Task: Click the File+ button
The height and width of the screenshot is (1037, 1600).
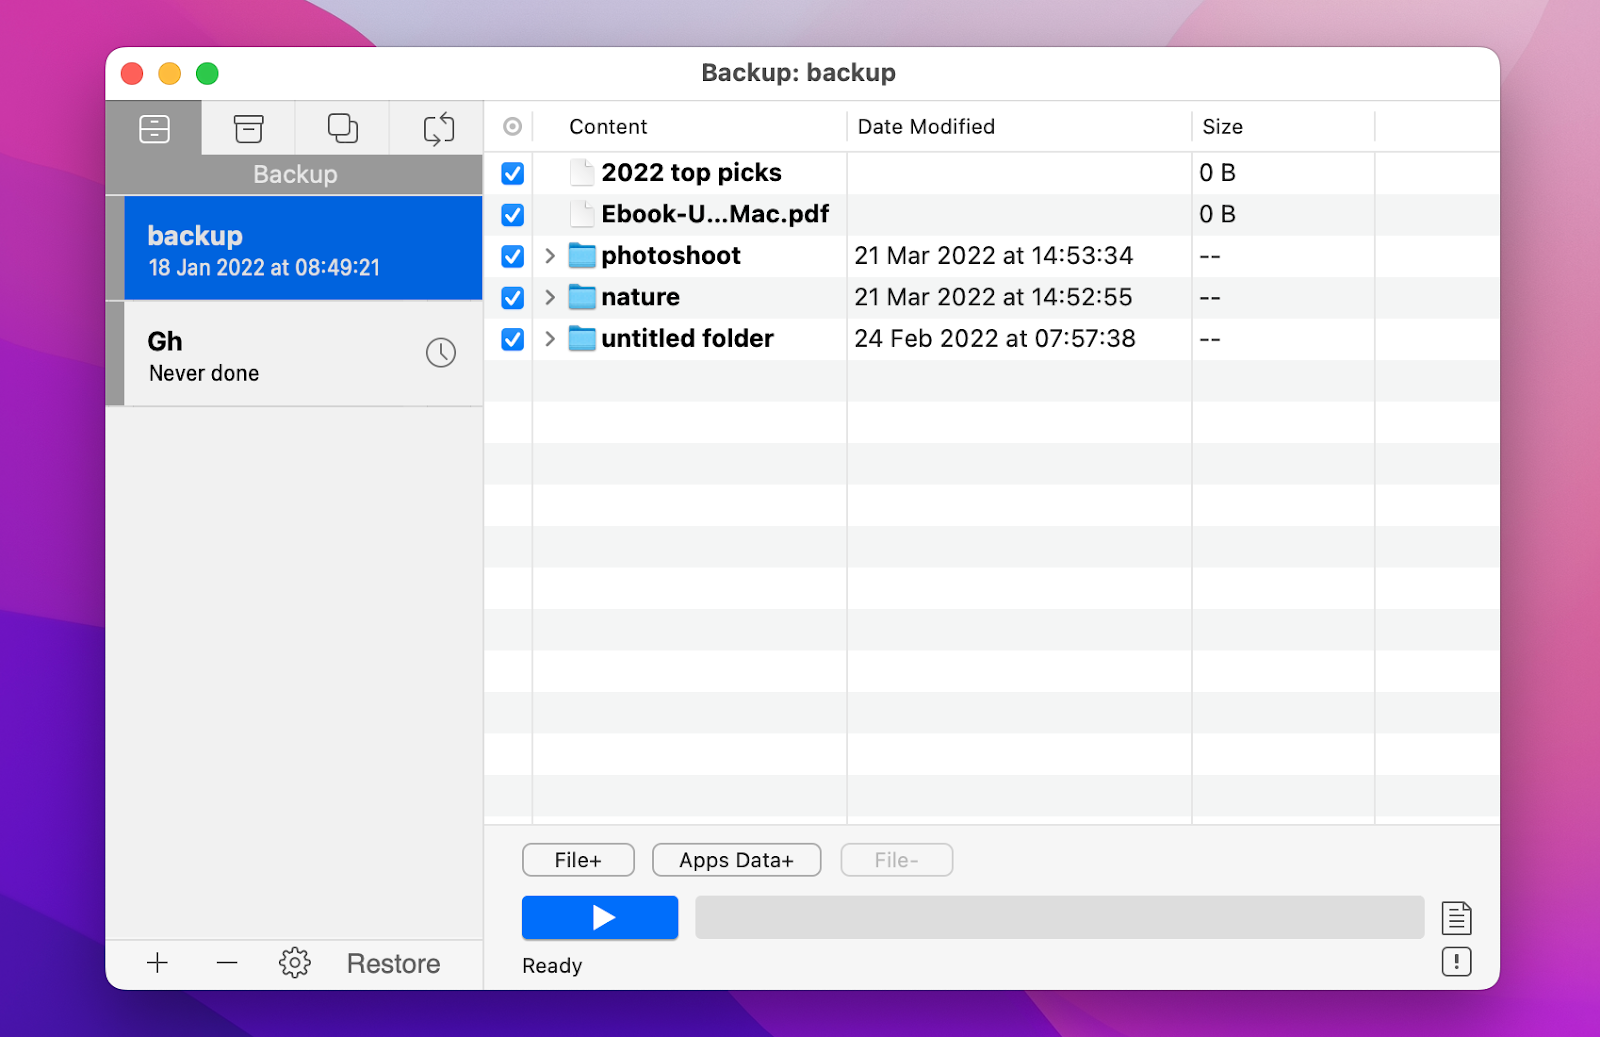Action: (x=578, y=860)
